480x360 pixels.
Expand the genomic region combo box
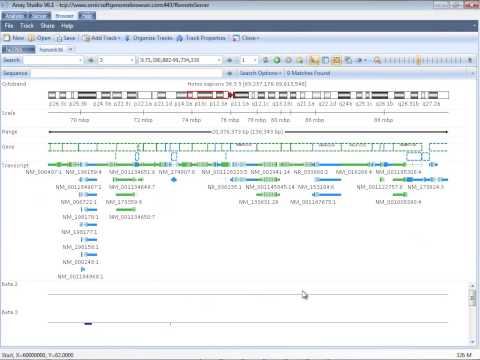coord(219,60)
